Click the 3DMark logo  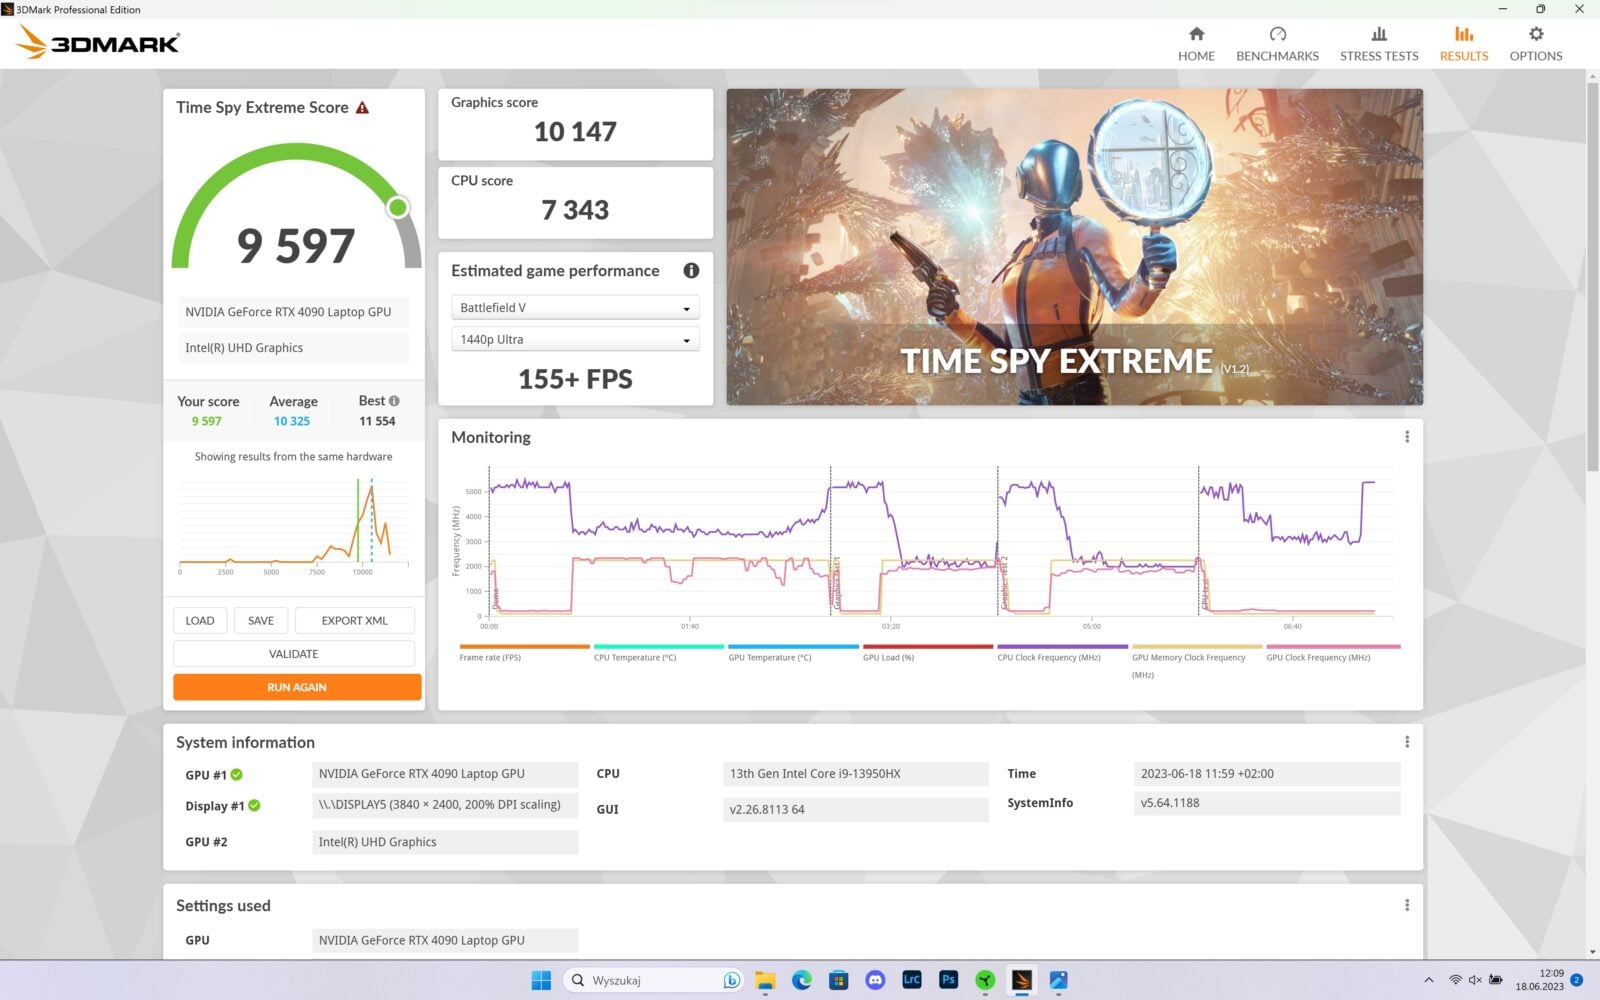click(x=98, y=42)
